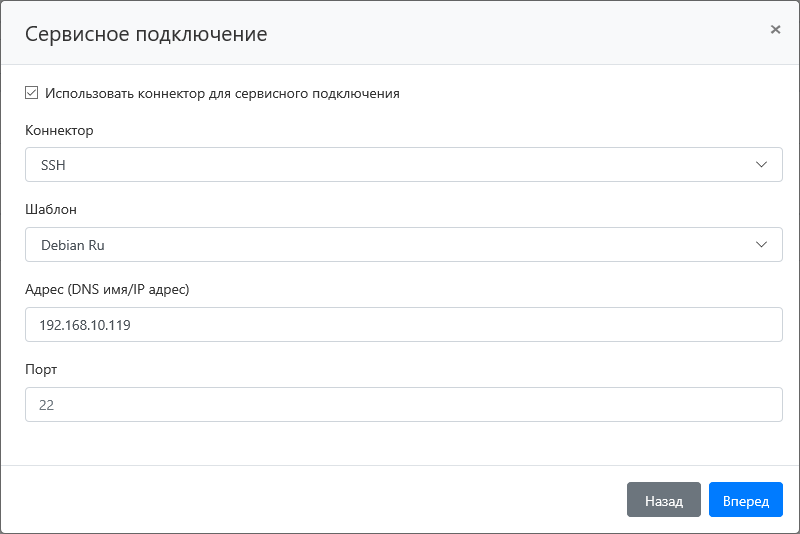800x534 pixels.
Task: Click the Debian Ru template value
Action: [72, 245]
